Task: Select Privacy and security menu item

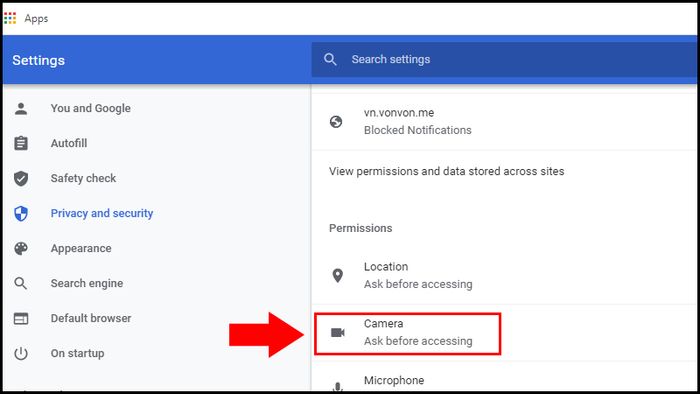Action: (102, 213)
